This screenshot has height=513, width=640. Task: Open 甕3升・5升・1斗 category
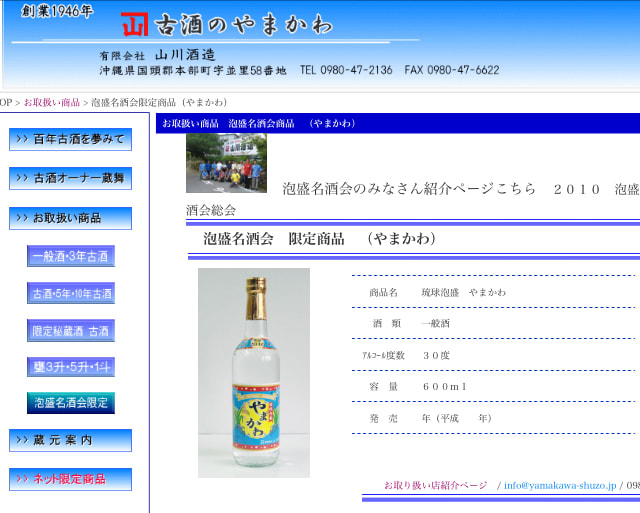pyautogui.click(x=71, y=367)
